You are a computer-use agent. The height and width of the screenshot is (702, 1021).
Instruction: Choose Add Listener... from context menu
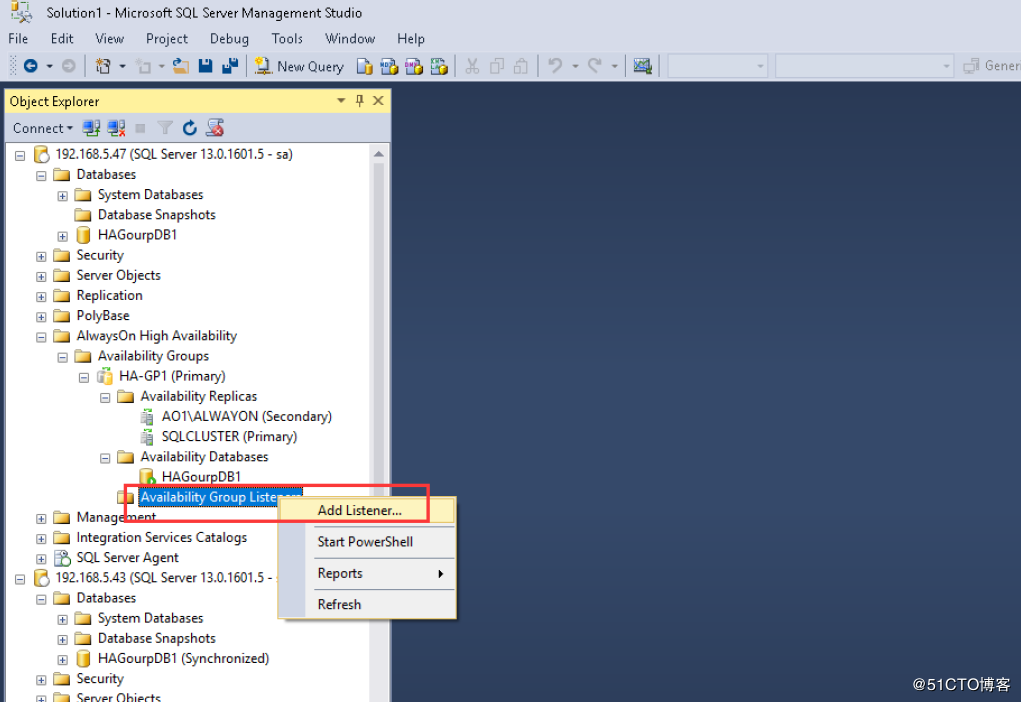pyautogui.click(x=368, y=511)
